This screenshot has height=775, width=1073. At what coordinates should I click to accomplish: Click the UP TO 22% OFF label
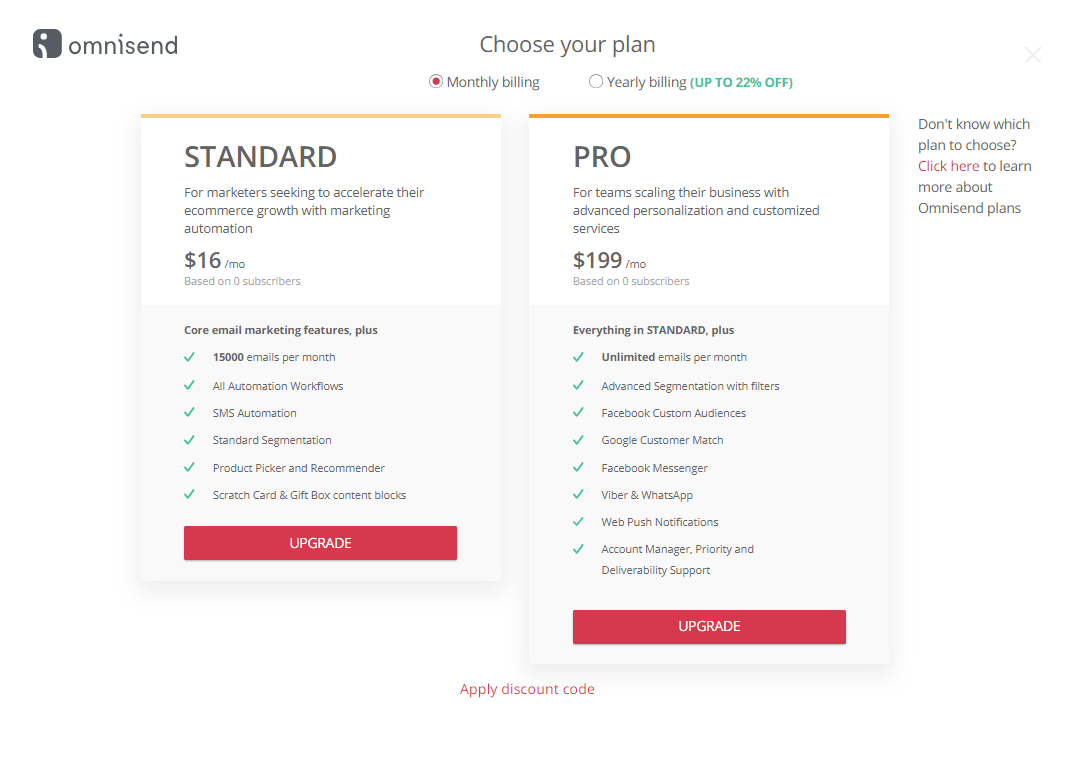(741, 83)
